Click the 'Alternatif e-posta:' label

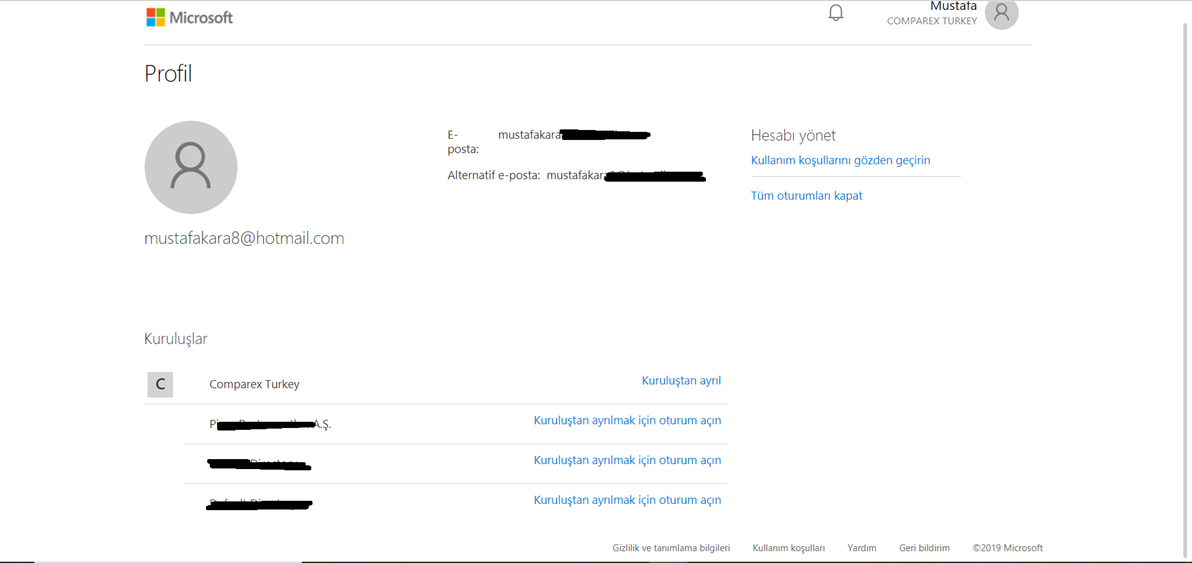[x=493, y=176]
